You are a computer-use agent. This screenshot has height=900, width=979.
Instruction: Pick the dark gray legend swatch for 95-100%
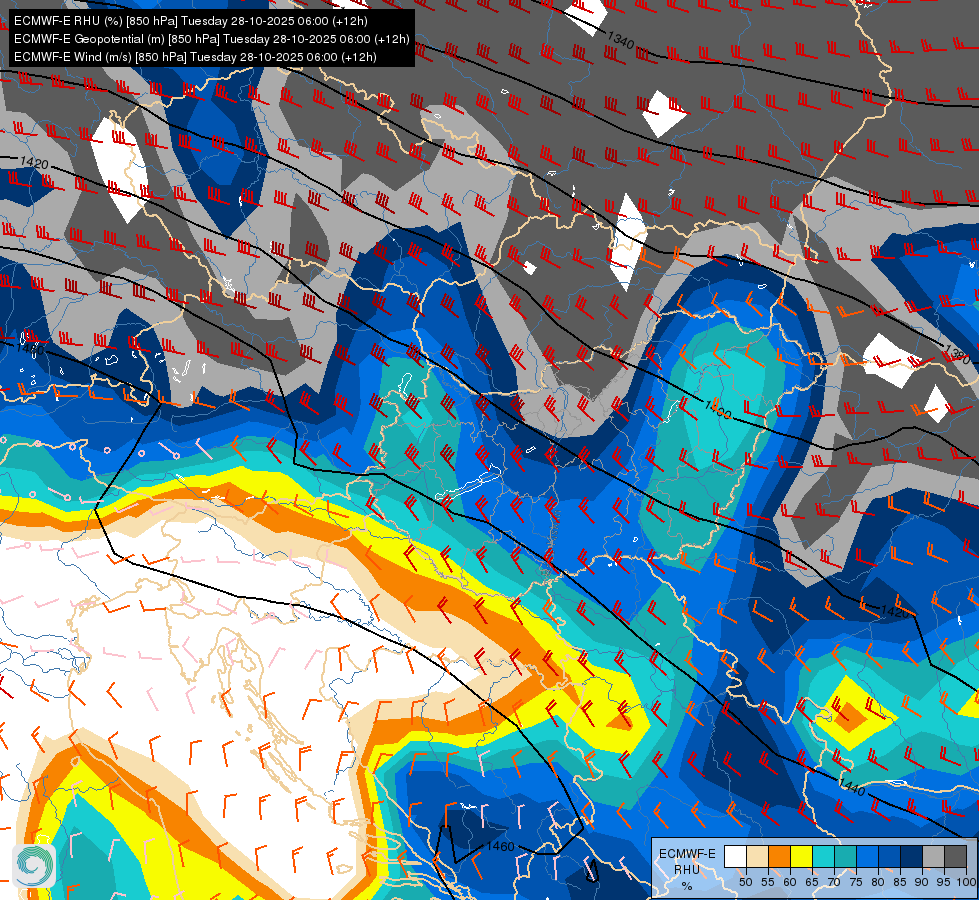955,856
